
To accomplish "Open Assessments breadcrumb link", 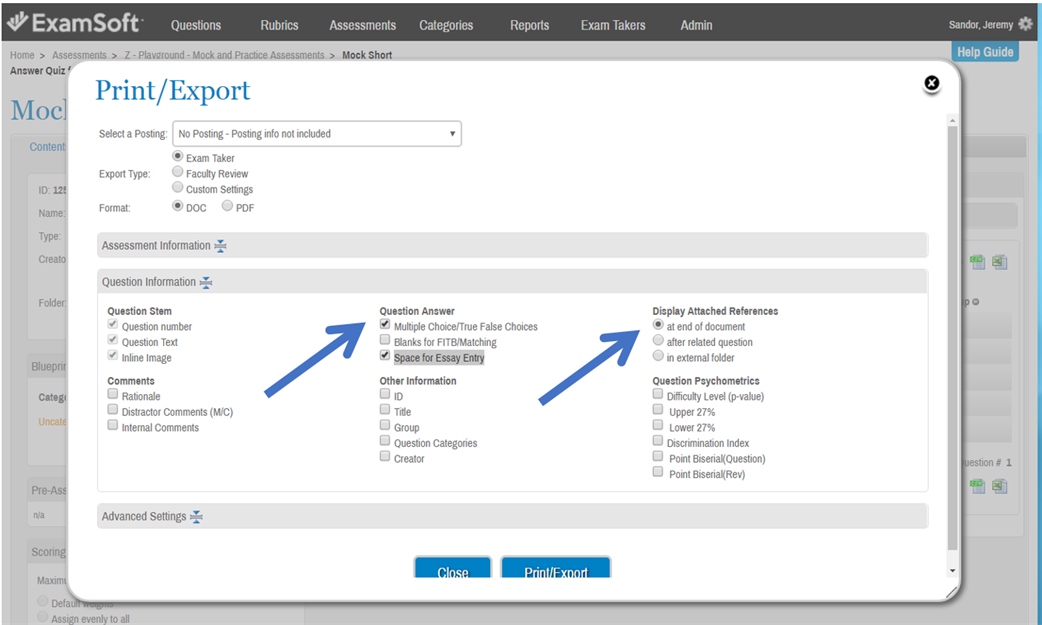I will 79,55.
